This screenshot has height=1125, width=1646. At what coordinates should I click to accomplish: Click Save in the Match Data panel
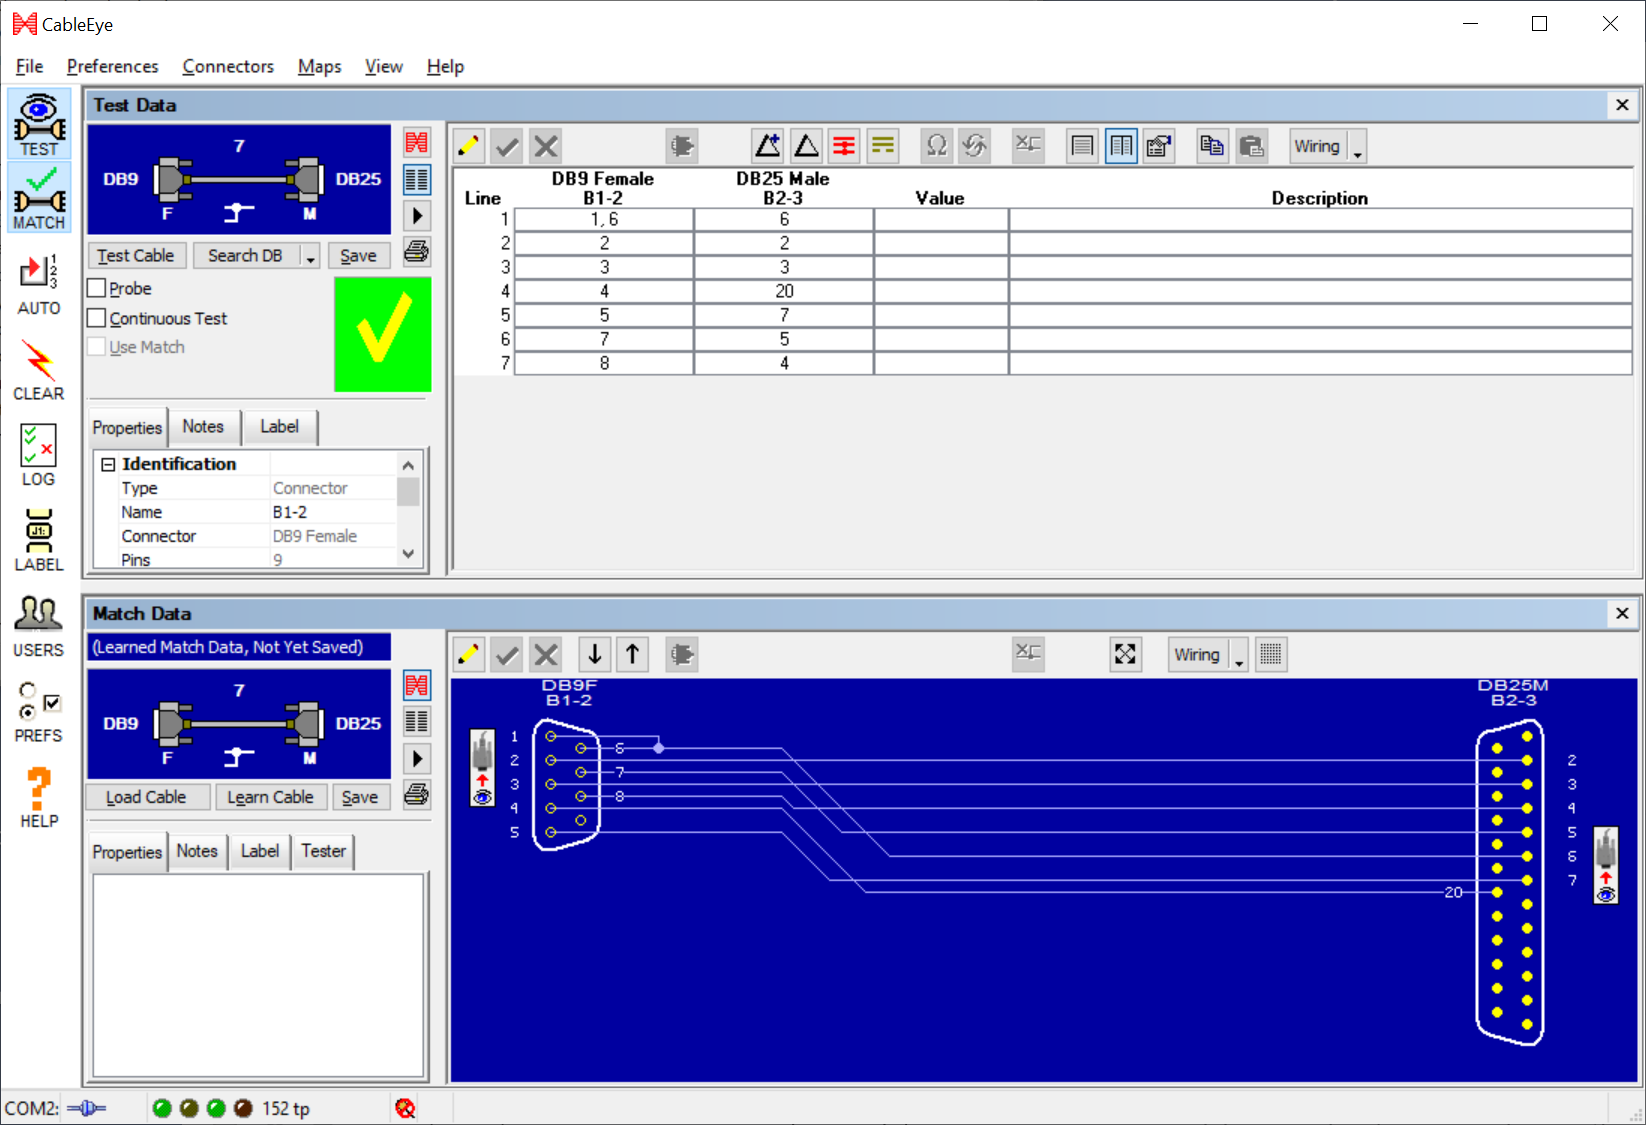coord(360,797)
